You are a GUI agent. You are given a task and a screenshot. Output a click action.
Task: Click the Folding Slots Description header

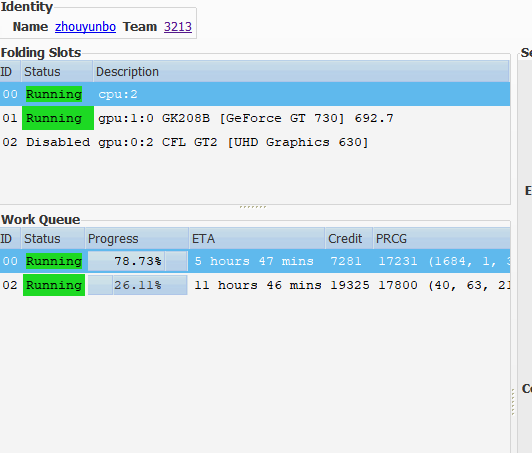pyautogui.click(x=301, y=72)
